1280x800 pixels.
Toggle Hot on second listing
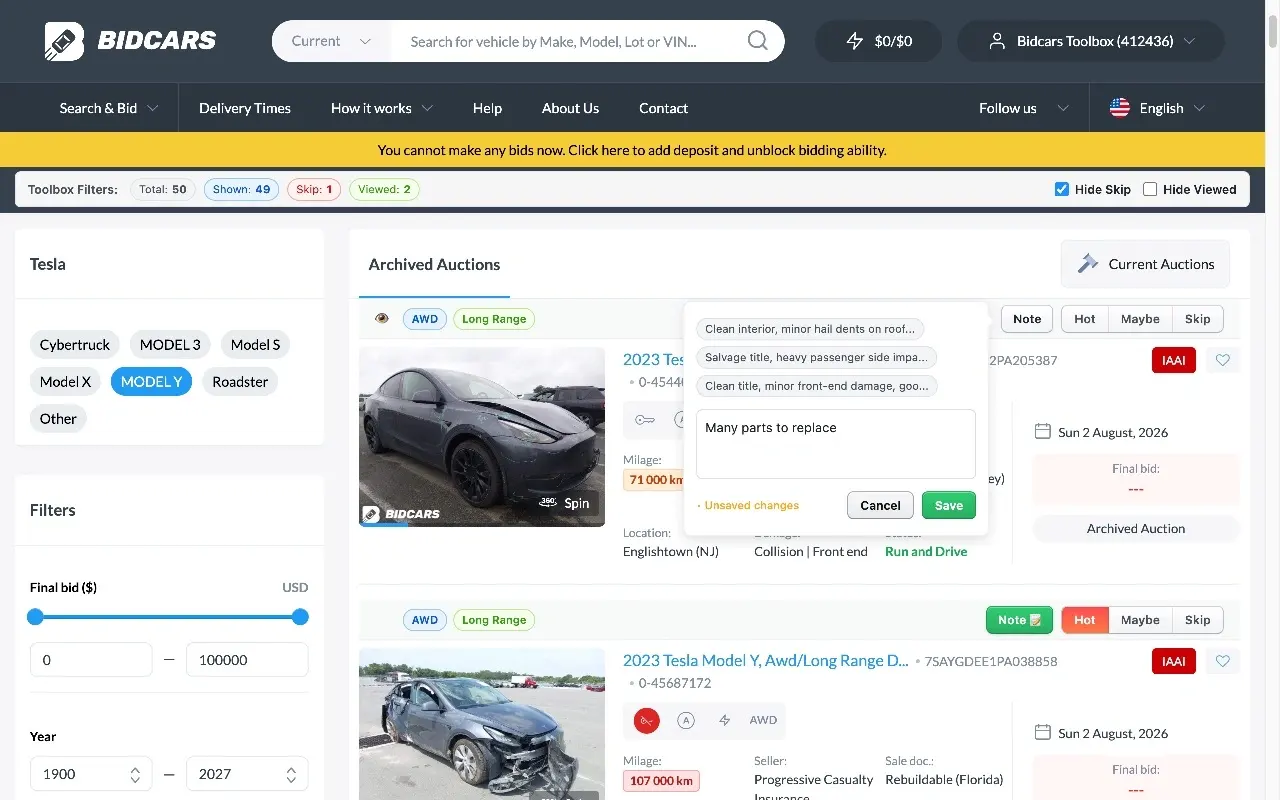(1085, 620)
